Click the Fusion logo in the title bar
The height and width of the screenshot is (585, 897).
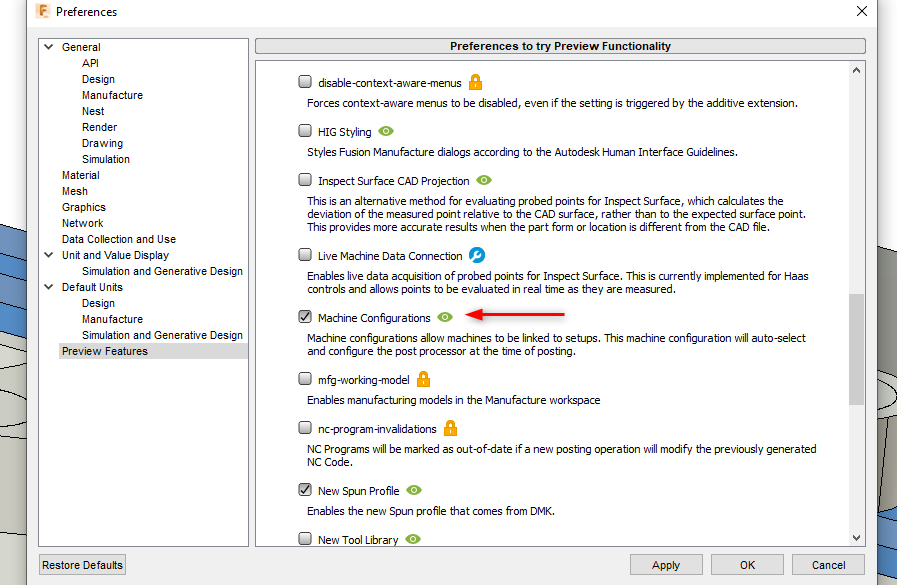pyautogui.click(x=40, y=11)
